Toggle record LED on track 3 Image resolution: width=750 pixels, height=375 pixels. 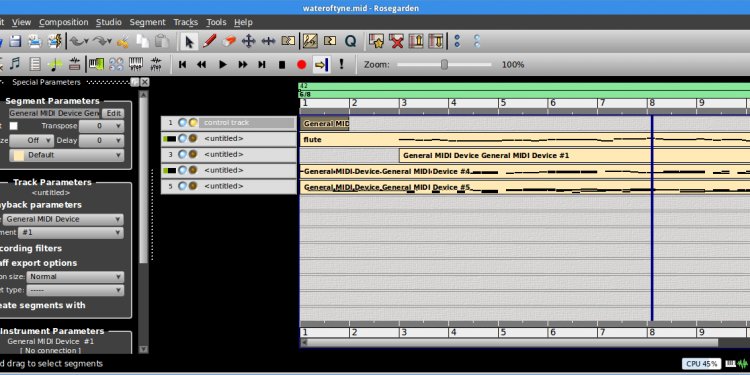193,154
